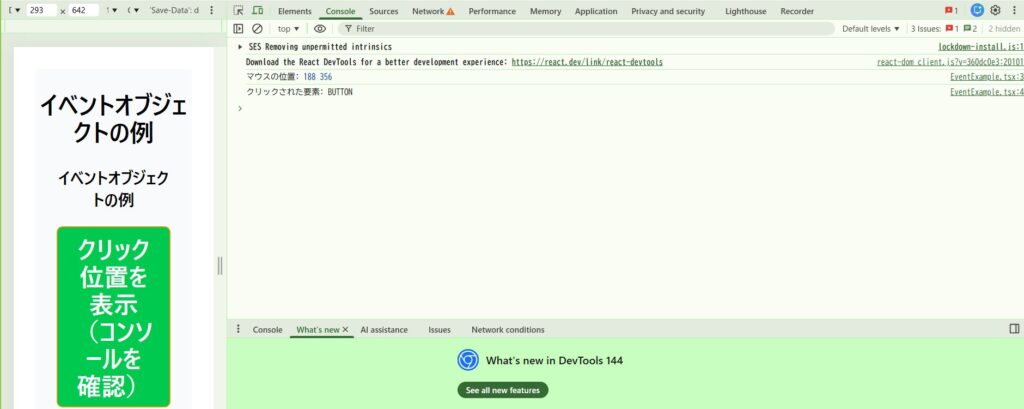Open the Default levels dropdown
1024x409 pixels.
tap(871, 29)
